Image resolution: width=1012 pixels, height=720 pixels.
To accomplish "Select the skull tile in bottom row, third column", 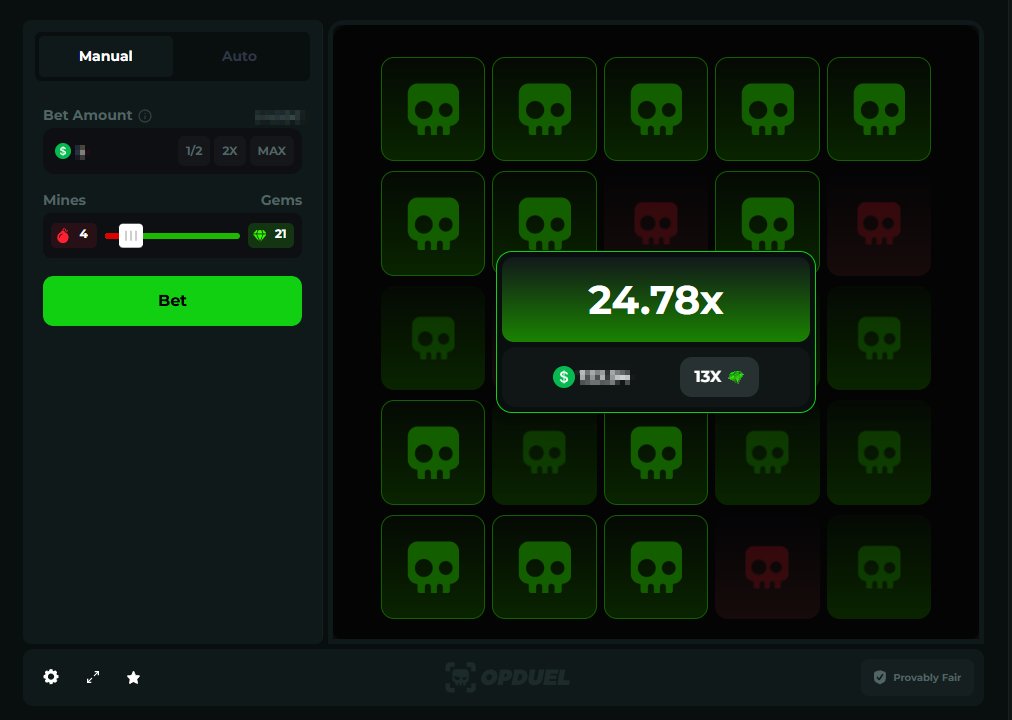I will point(656,567).
